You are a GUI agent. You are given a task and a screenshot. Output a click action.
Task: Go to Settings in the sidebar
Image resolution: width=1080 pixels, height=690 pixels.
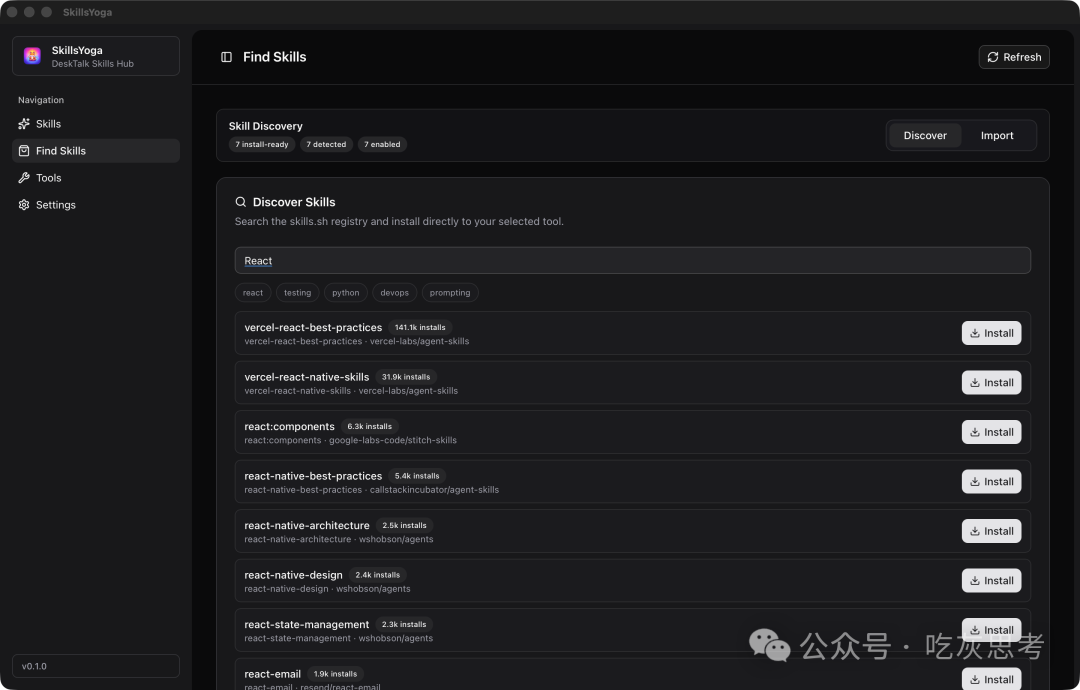pos(96,205)
